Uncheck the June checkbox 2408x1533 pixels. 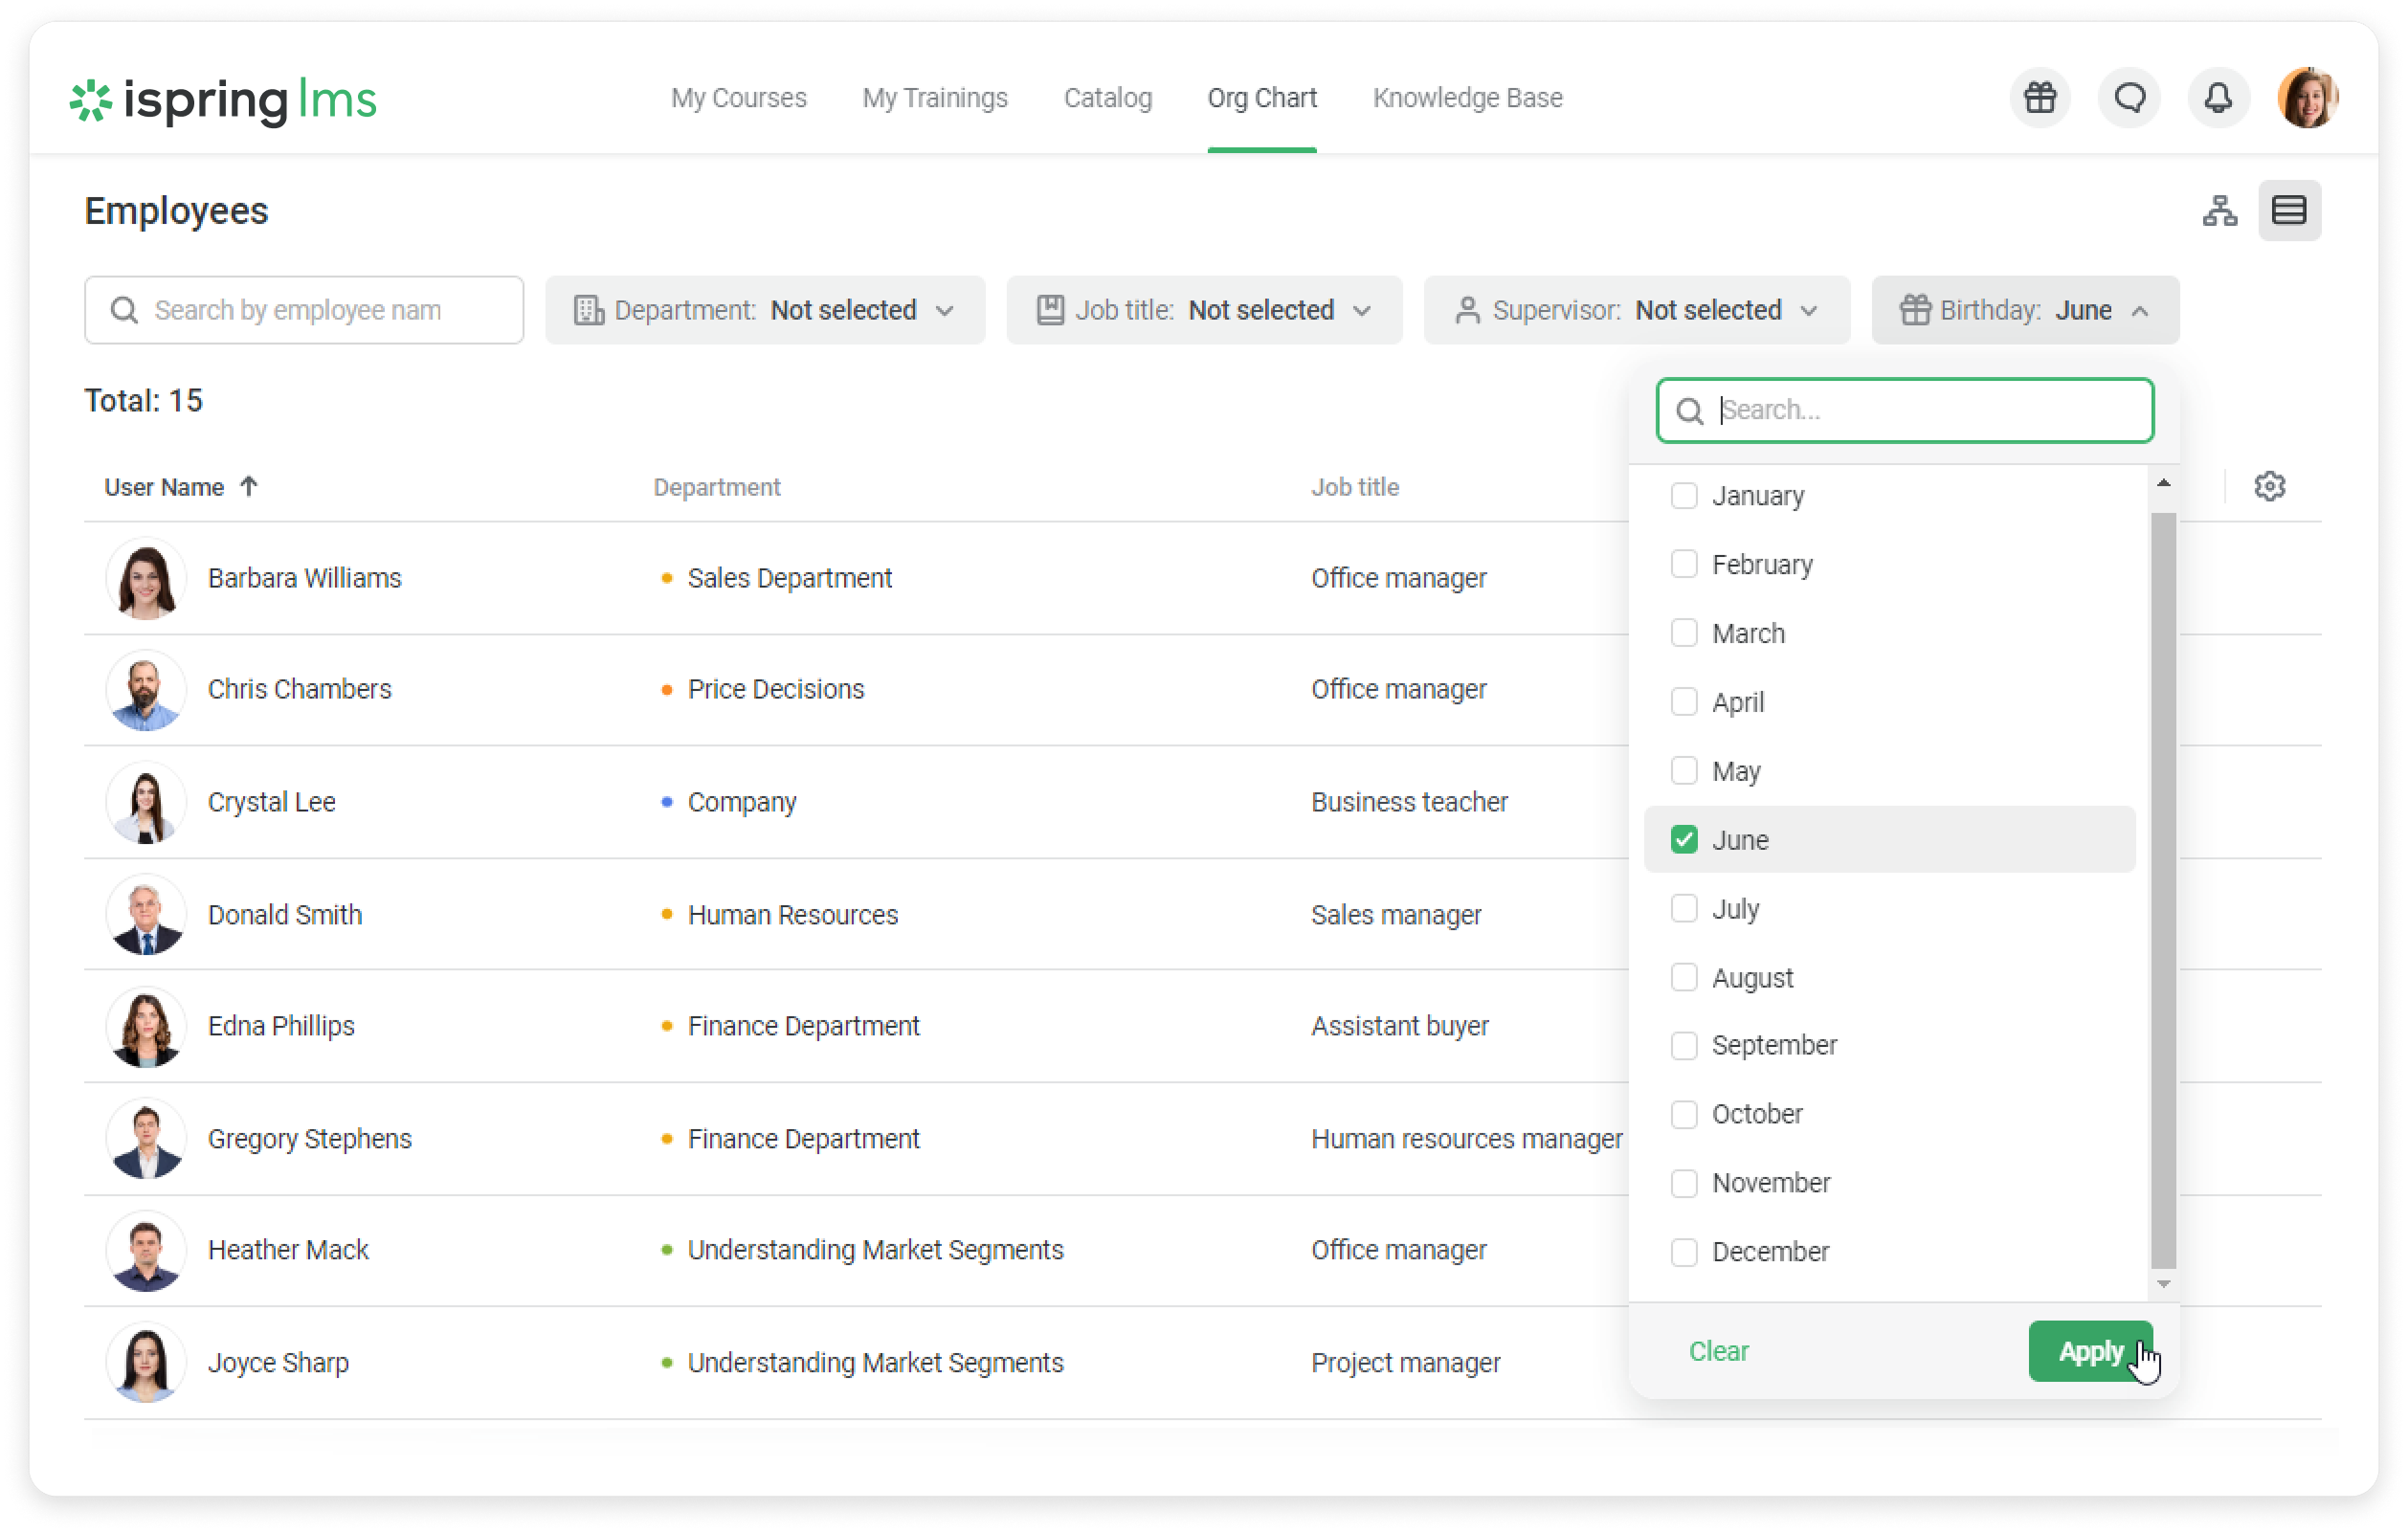[1684, 840]
